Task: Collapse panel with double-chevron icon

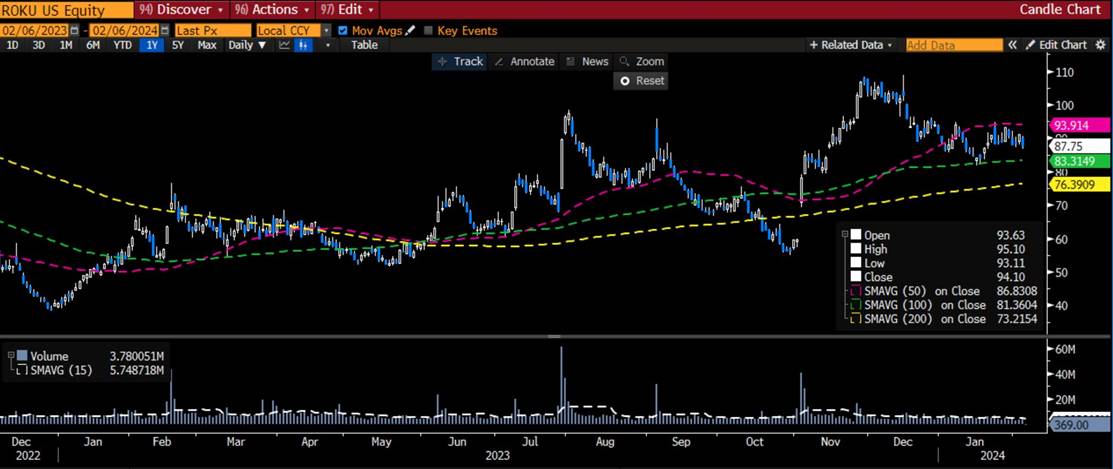Action: (x=1012, y=45)
